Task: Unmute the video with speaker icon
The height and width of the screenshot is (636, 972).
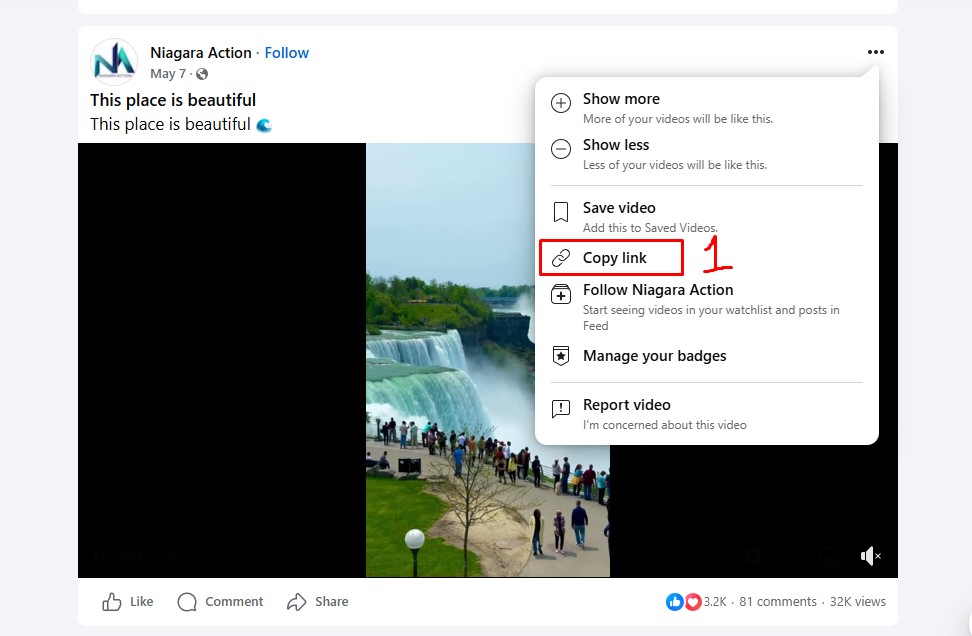Action: tap(870, 556)
